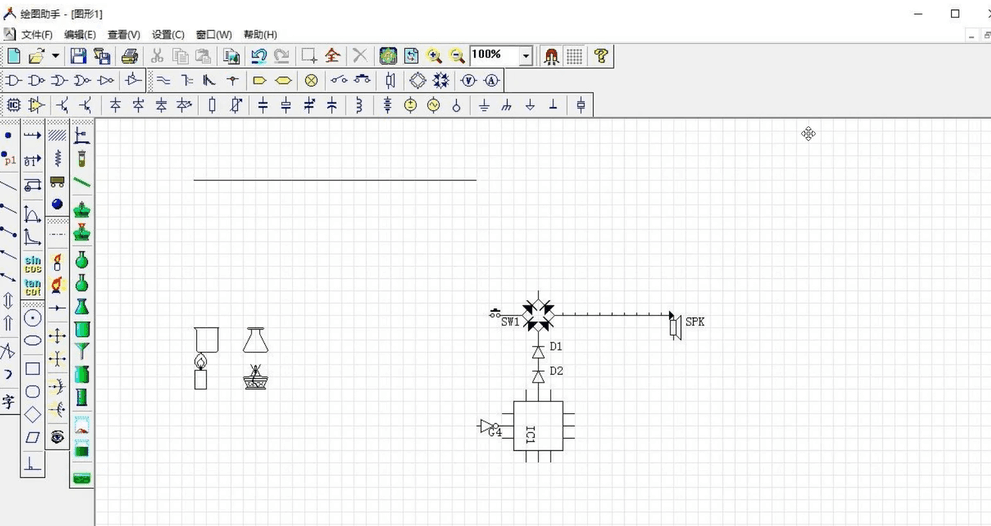Select the text tool (字)
The image size is (991, 526).
9,402
